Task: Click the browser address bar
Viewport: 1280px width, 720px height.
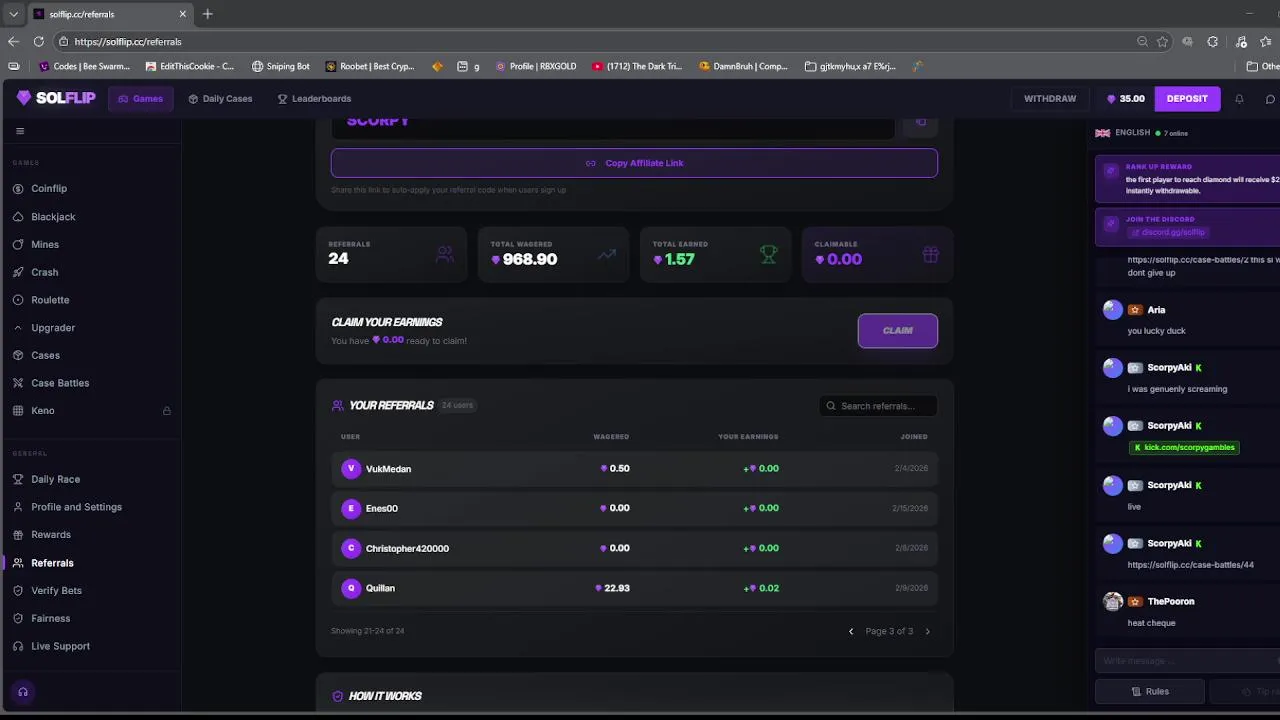Action: [600, 42]
